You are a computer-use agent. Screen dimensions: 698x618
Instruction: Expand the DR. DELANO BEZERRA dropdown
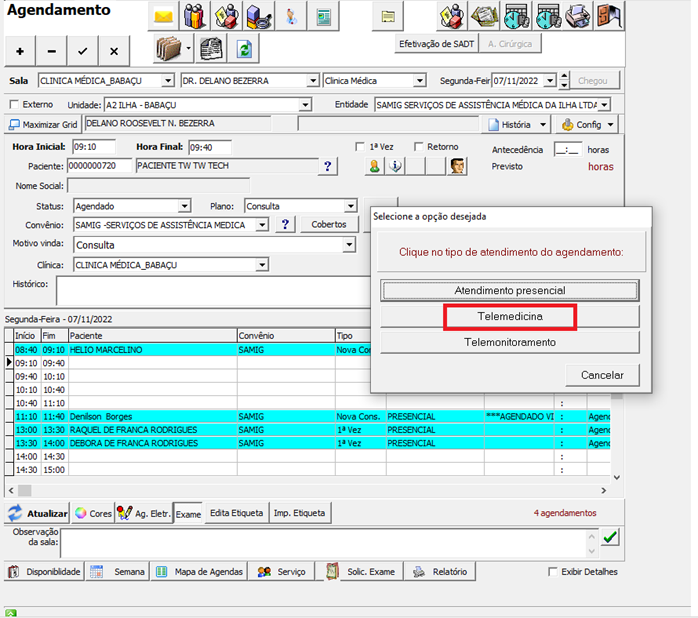click(313, 81)
